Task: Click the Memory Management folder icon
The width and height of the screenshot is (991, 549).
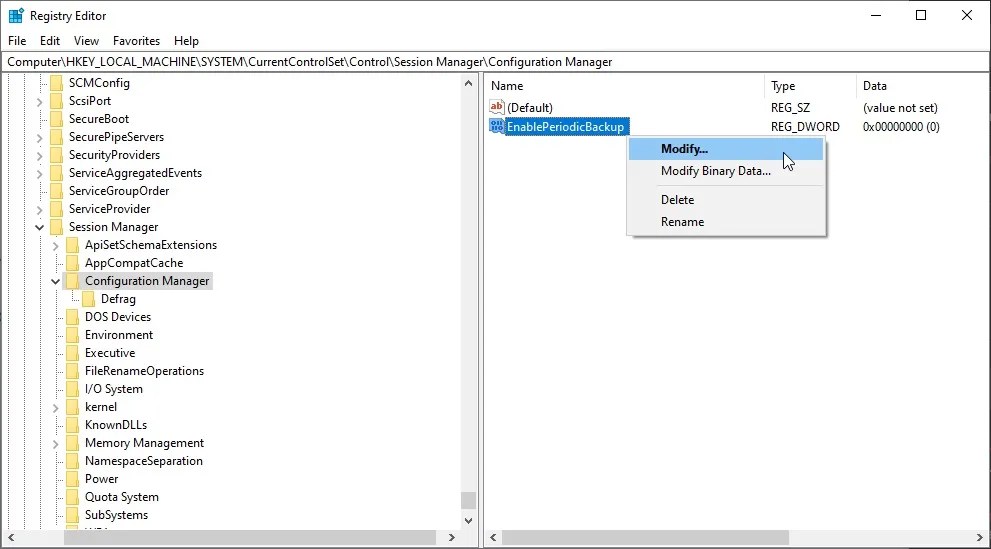Action: (x=73, y=443)
